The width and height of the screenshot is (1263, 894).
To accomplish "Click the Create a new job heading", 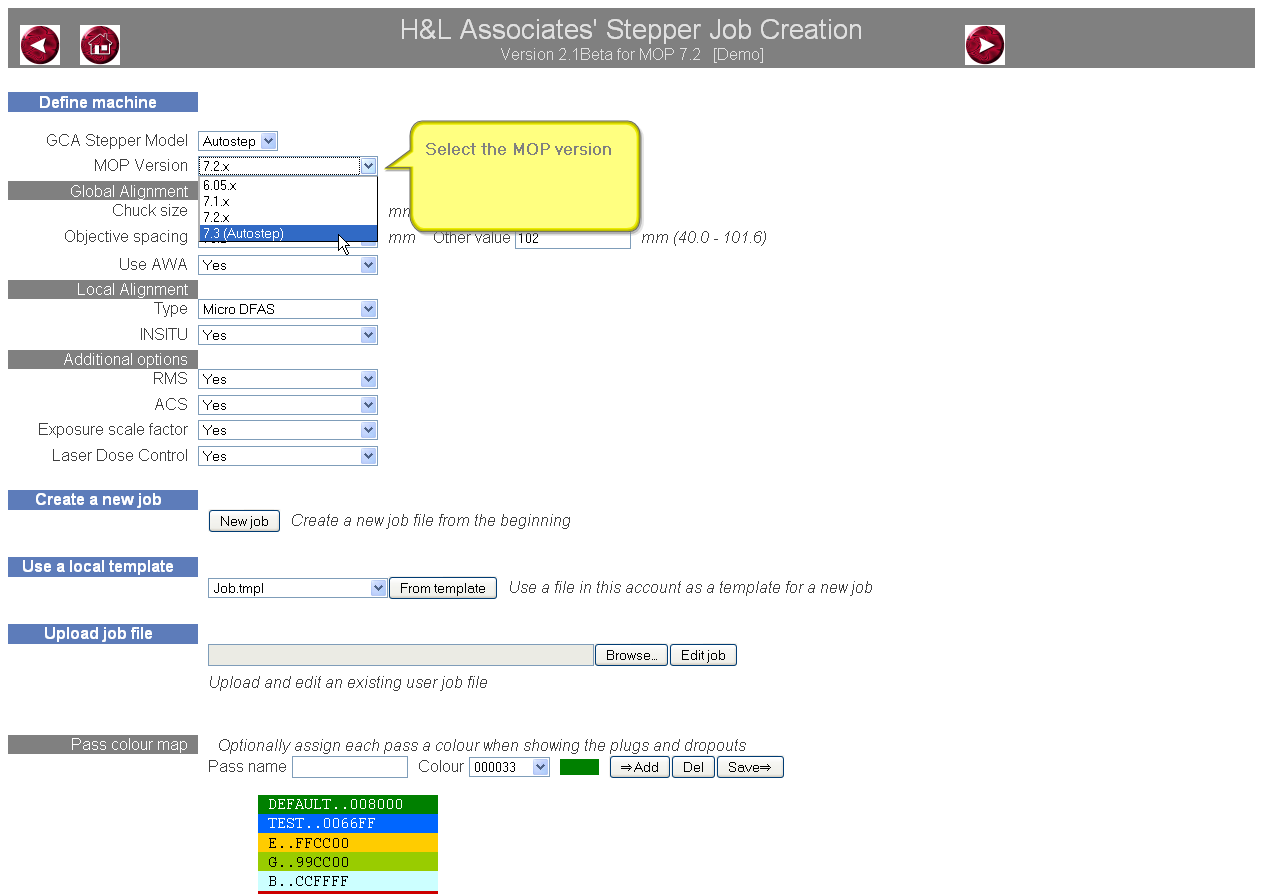I will 103,500.
